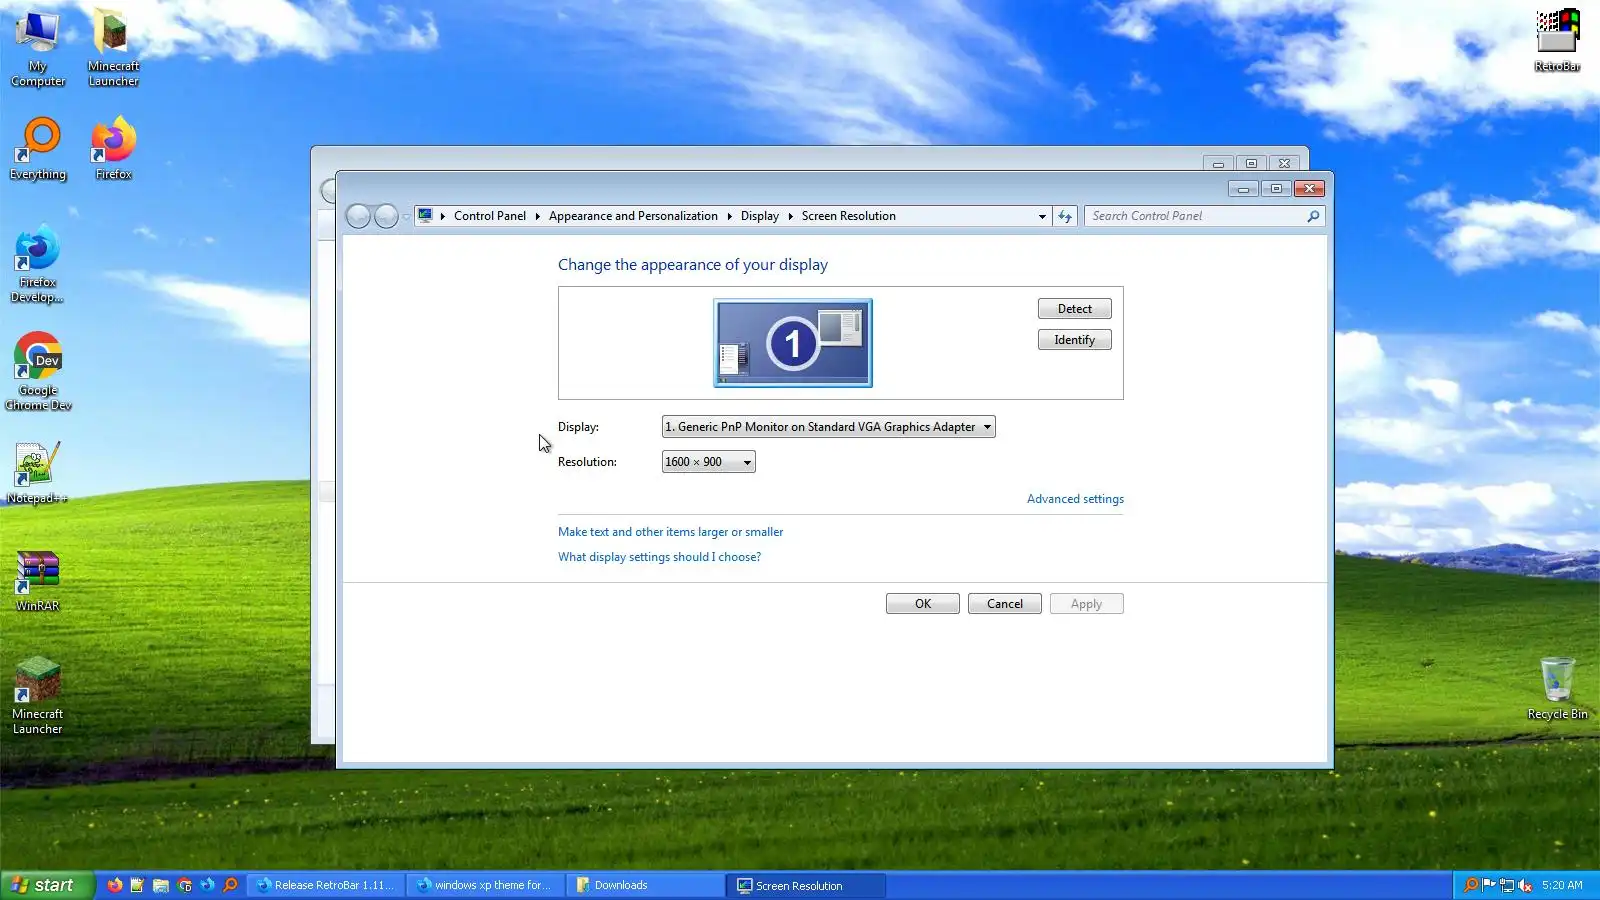1600x900 pixels.
Task: Open the Display monitor dropdown
Action: [x=829, y=427]
